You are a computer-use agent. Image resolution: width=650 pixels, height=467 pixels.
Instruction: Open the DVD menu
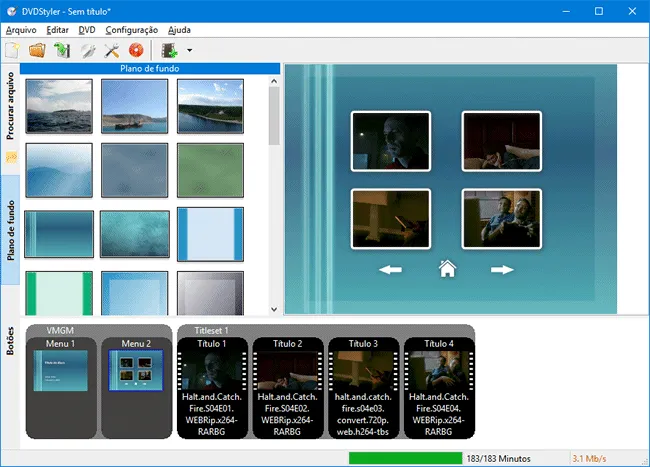tap(87, 30)
